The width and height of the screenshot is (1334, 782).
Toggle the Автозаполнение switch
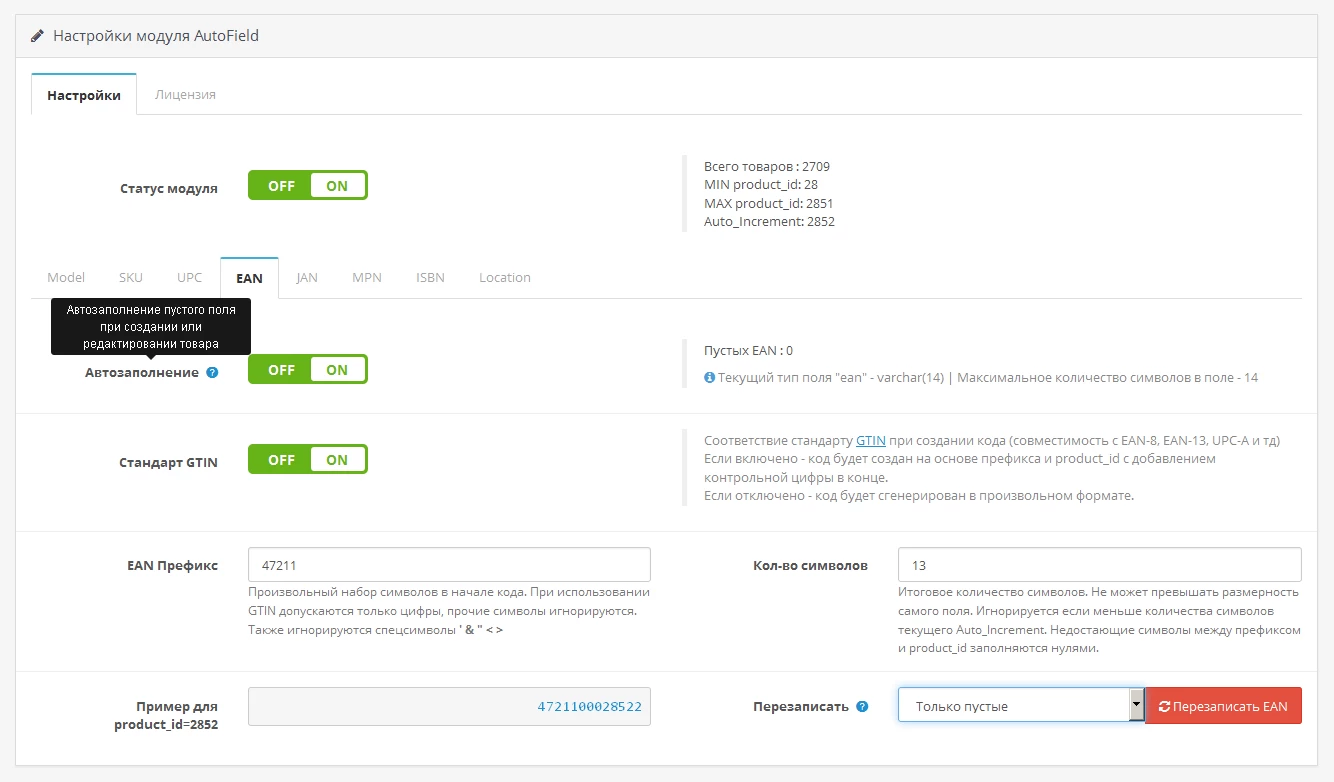coord(308,369)
